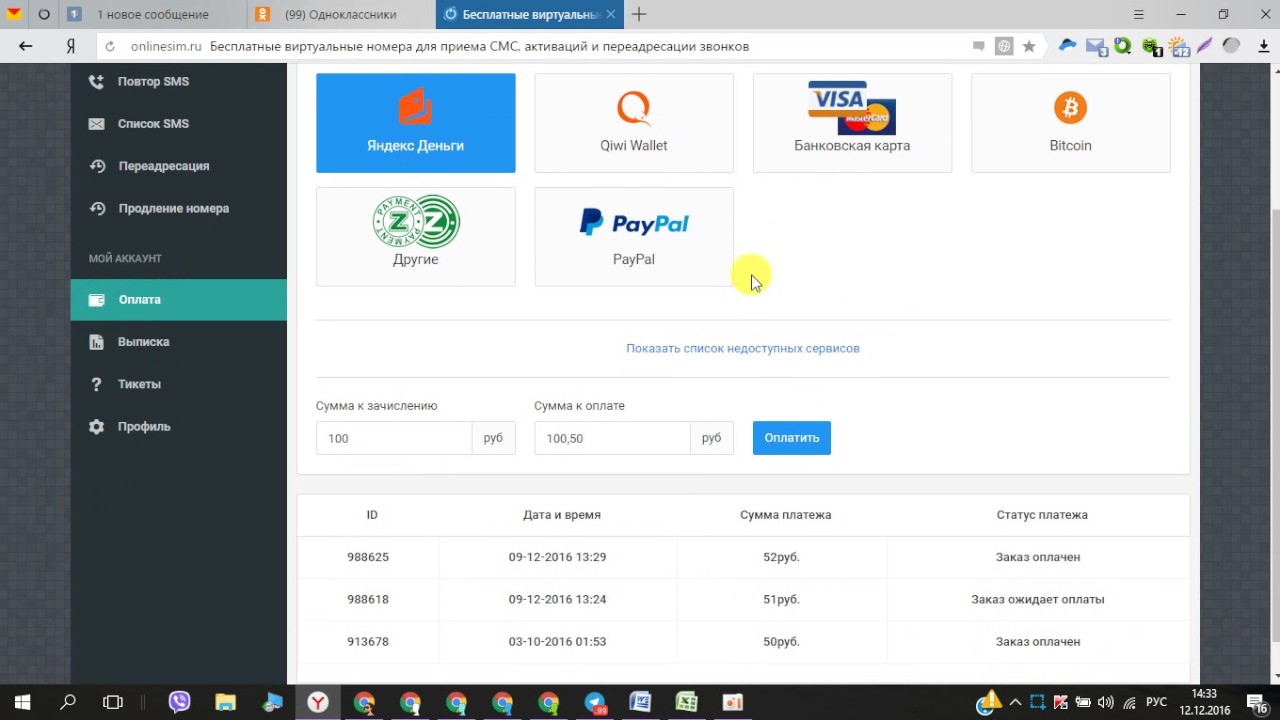Click payment ID 988625 in table
The width and height of the screenshot is (1280, 720).
click(x=368, y=557)
